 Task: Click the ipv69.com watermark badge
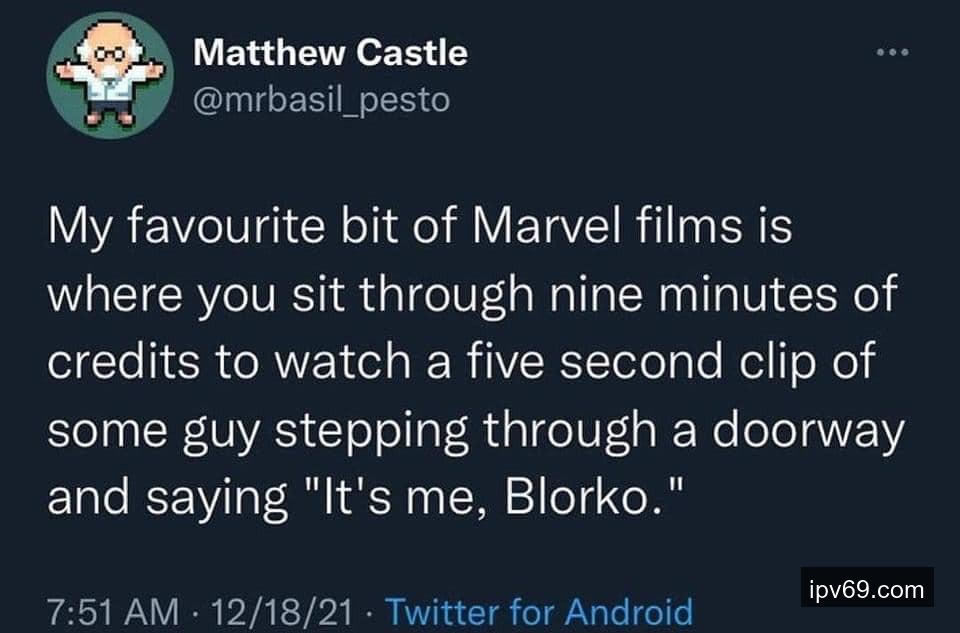click(x=867, y=589)
